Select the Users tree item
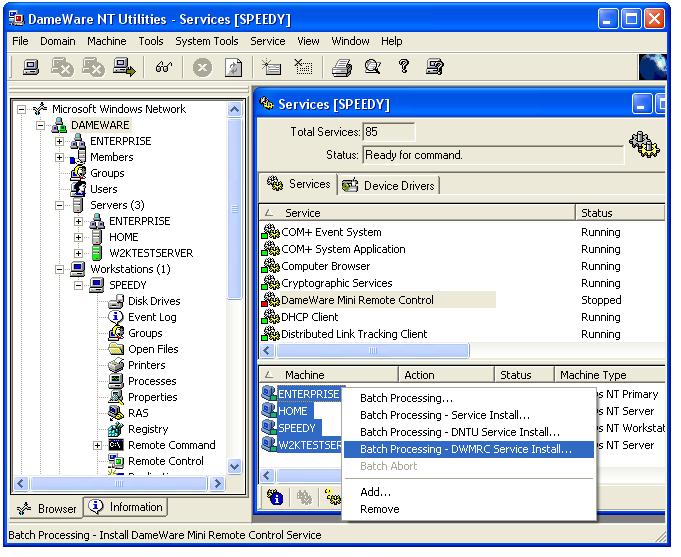Viewport: 681px width, 557px height. [x=104, y=189]
